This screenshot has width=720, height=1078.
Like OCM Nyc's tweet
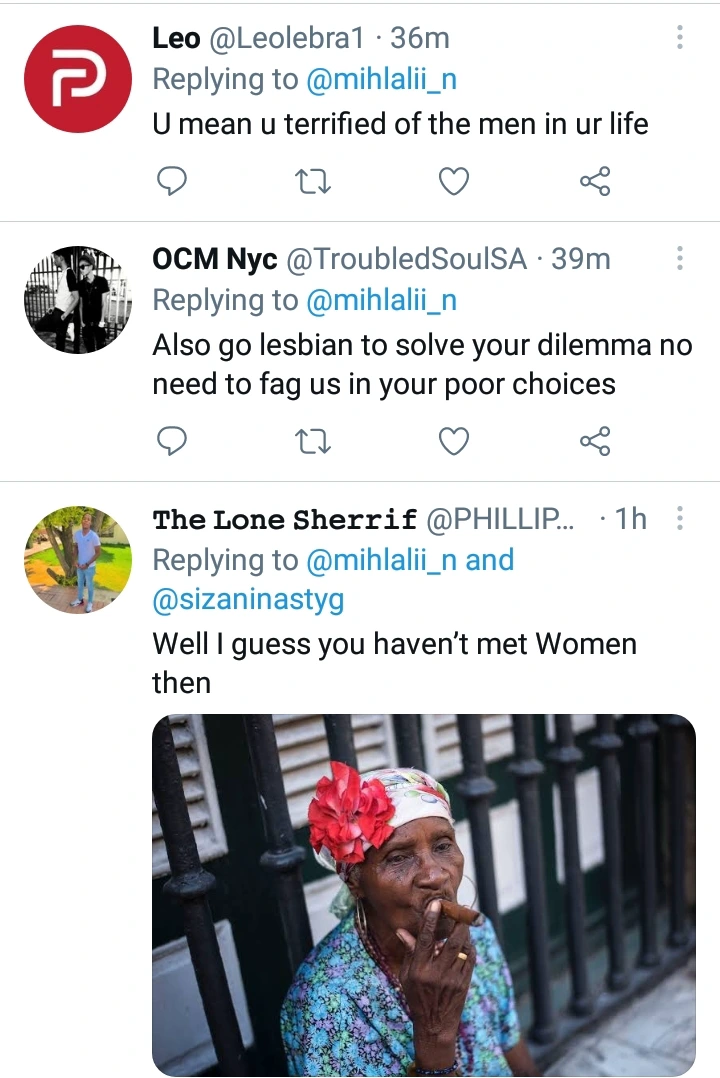(x=454, y=441)
